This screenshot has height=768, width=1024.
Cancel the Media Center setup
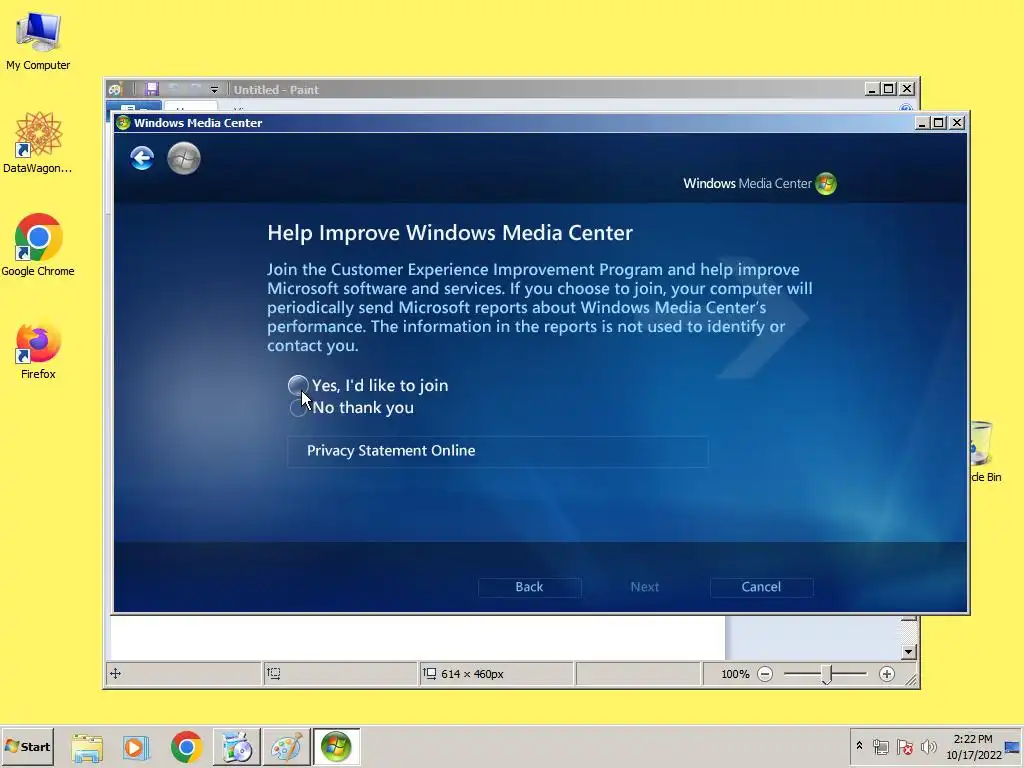[761, 587]
